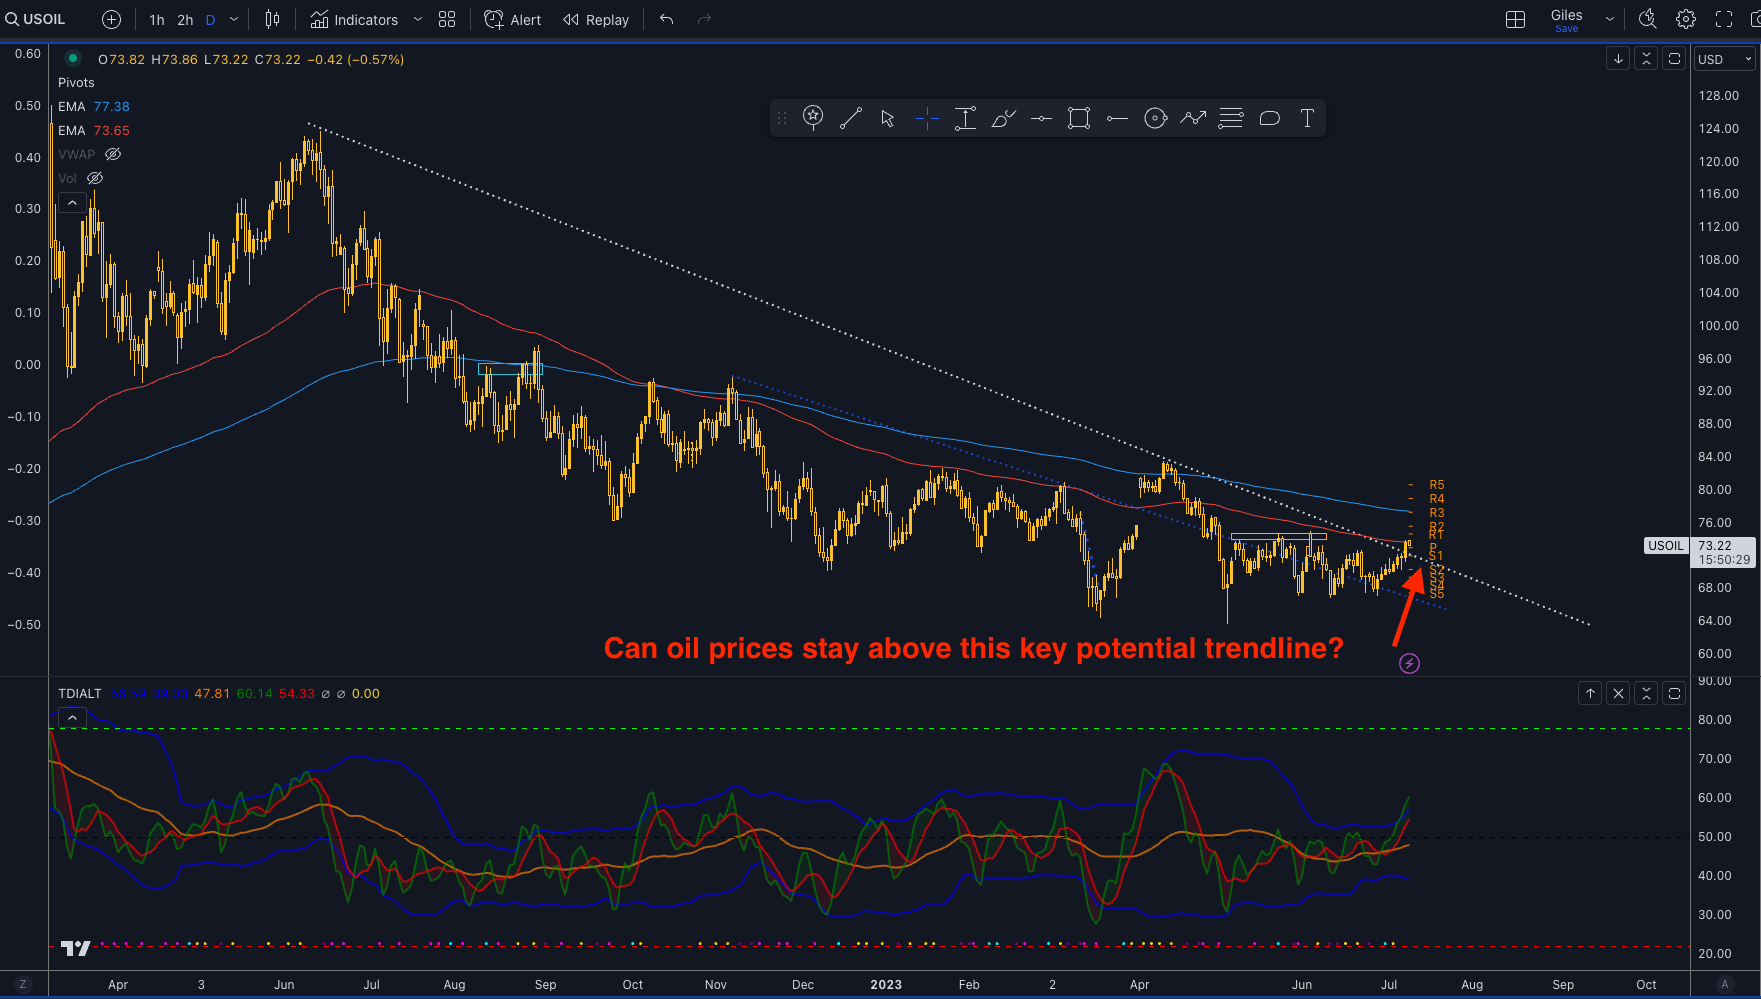Toggle VWAP indicator visibility

coord(113,154)
